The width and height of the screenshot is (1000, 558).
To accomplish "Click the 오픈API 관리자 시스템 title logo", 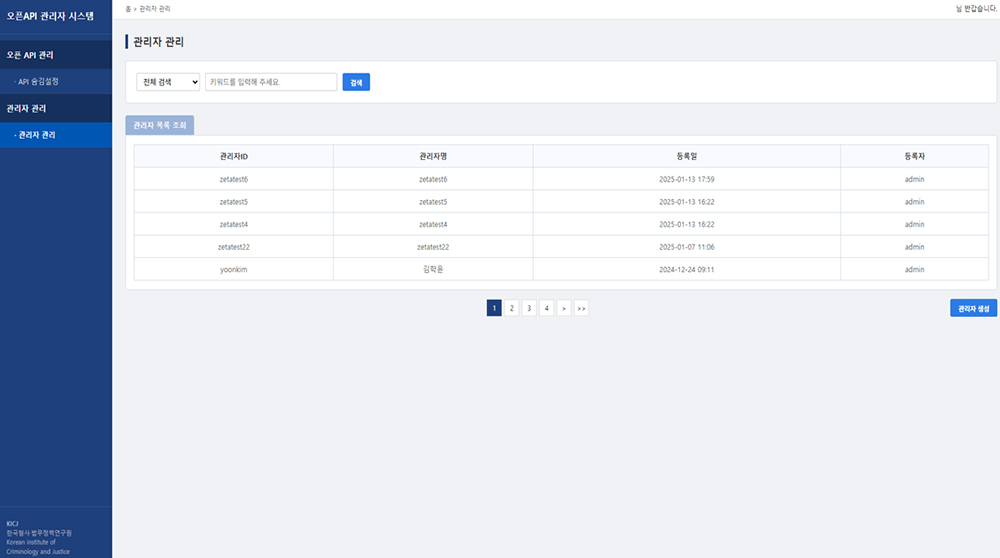I will [x=50, y=17].
